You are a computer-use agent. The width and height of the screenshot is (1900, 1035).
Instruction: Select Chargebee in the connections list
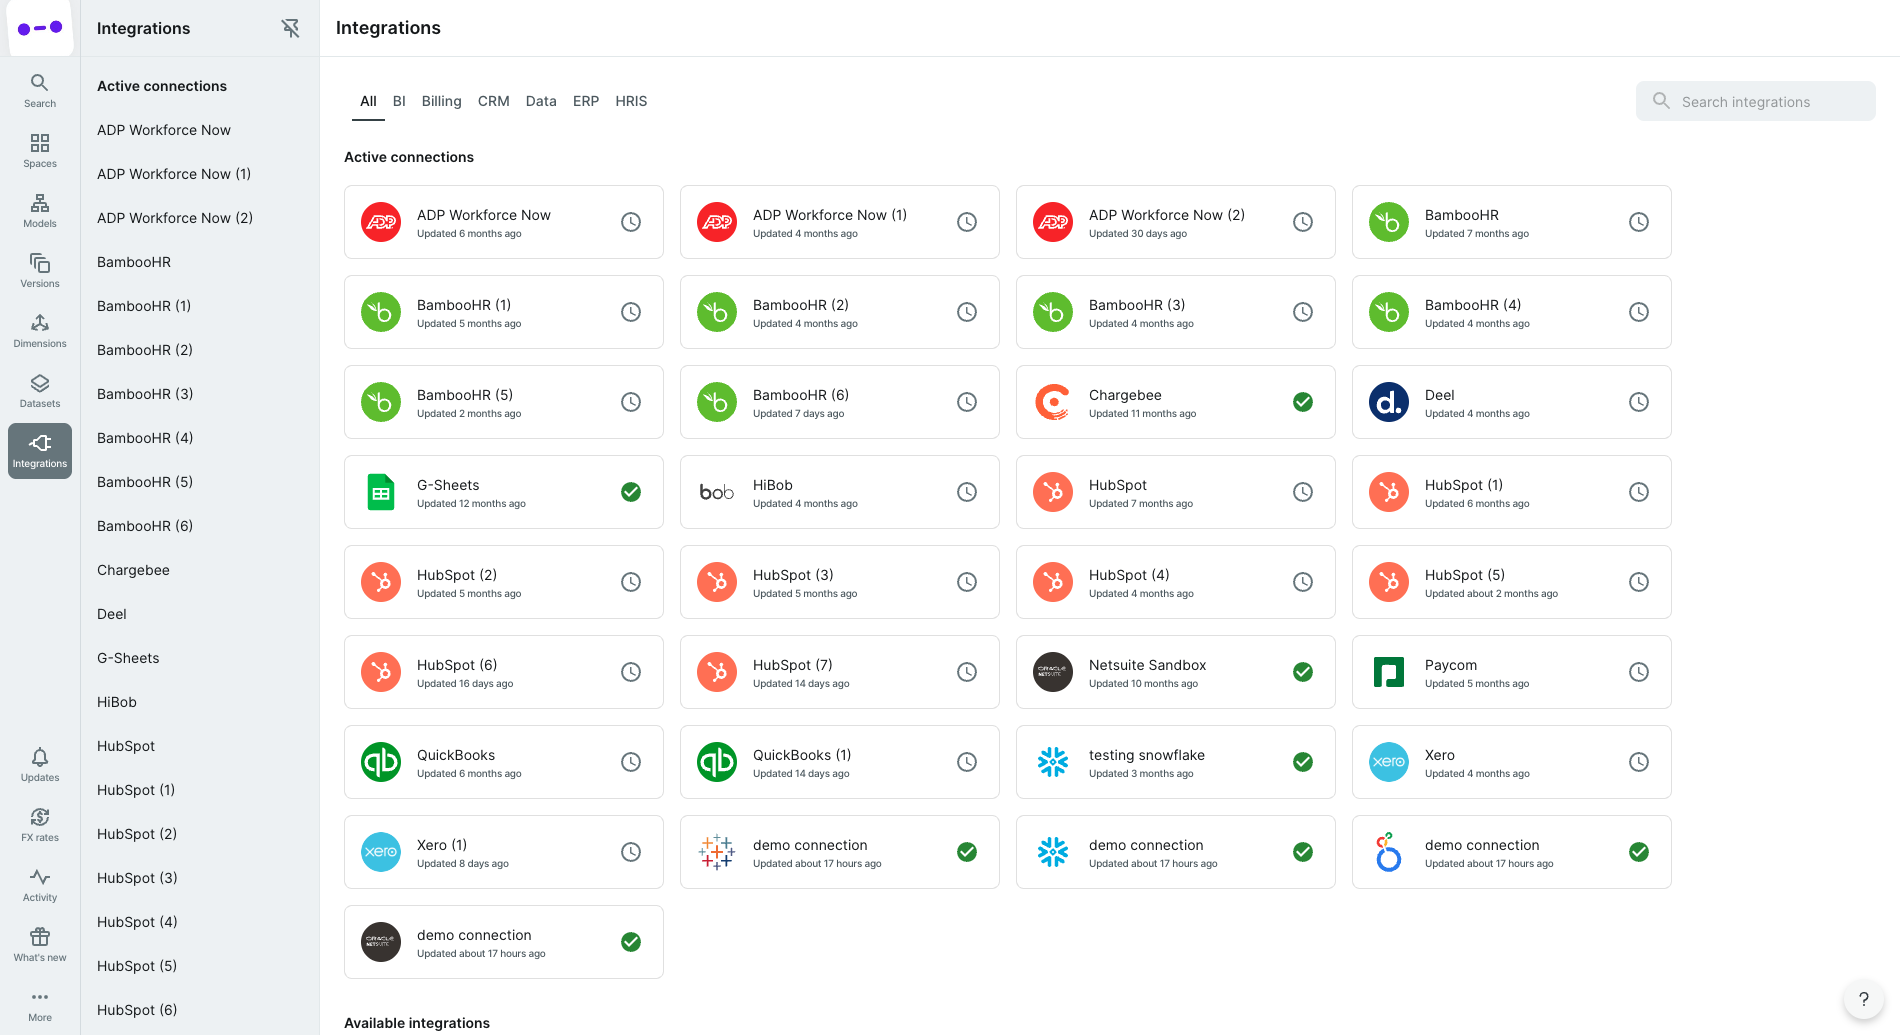(200, 570)
